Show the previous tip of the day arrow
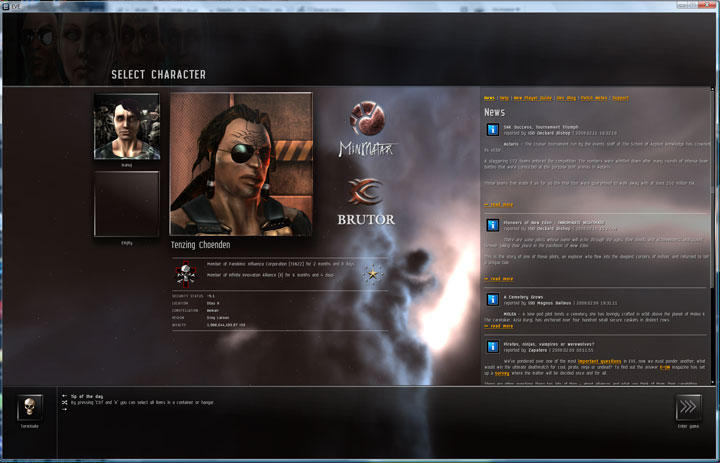 pos(64,396)
